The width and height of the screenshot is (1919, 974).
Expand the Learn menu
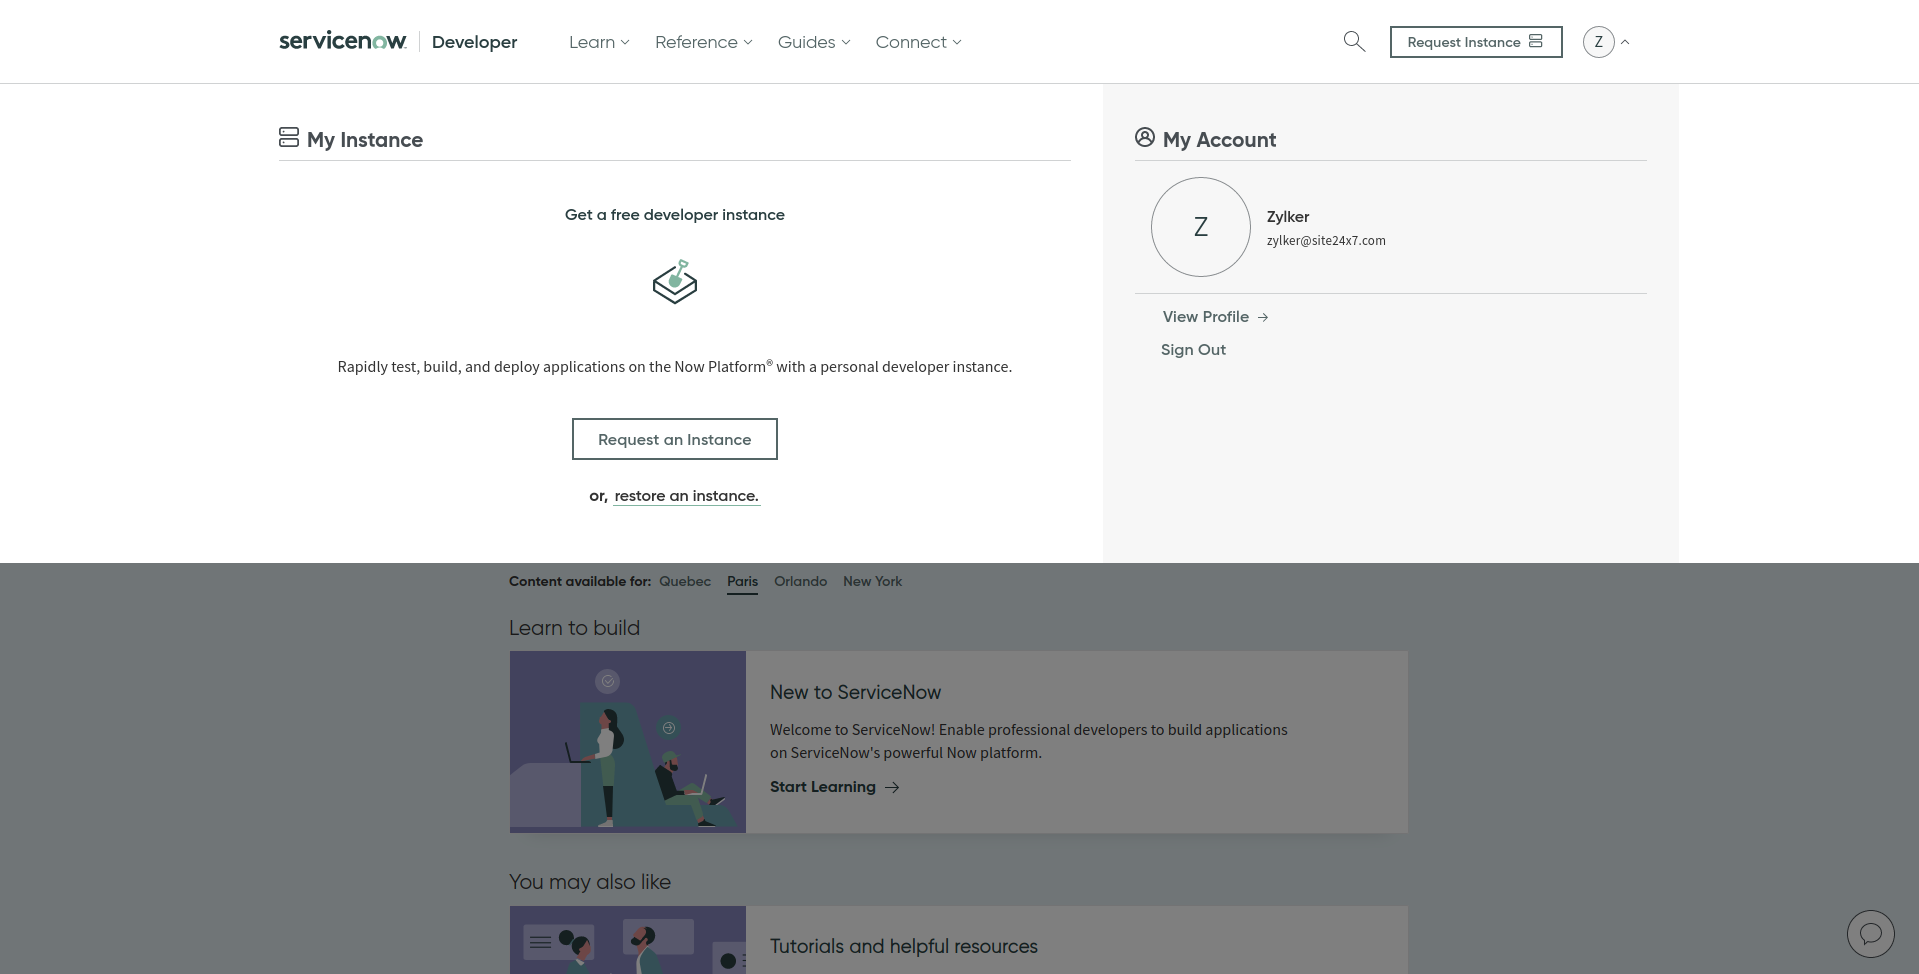599,42
